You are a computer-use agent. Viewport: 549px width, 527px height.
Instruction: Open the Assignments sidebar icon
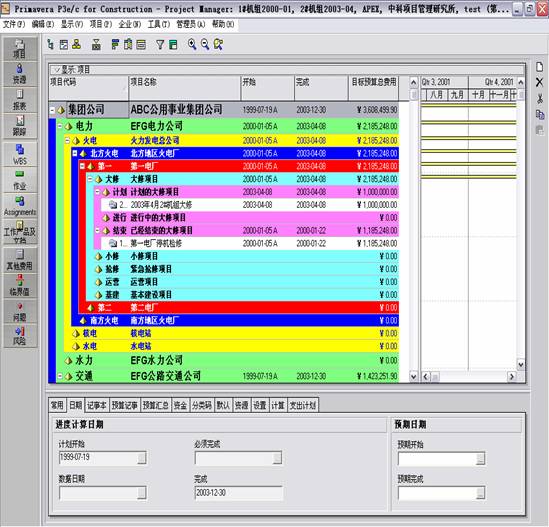(20, 206)
